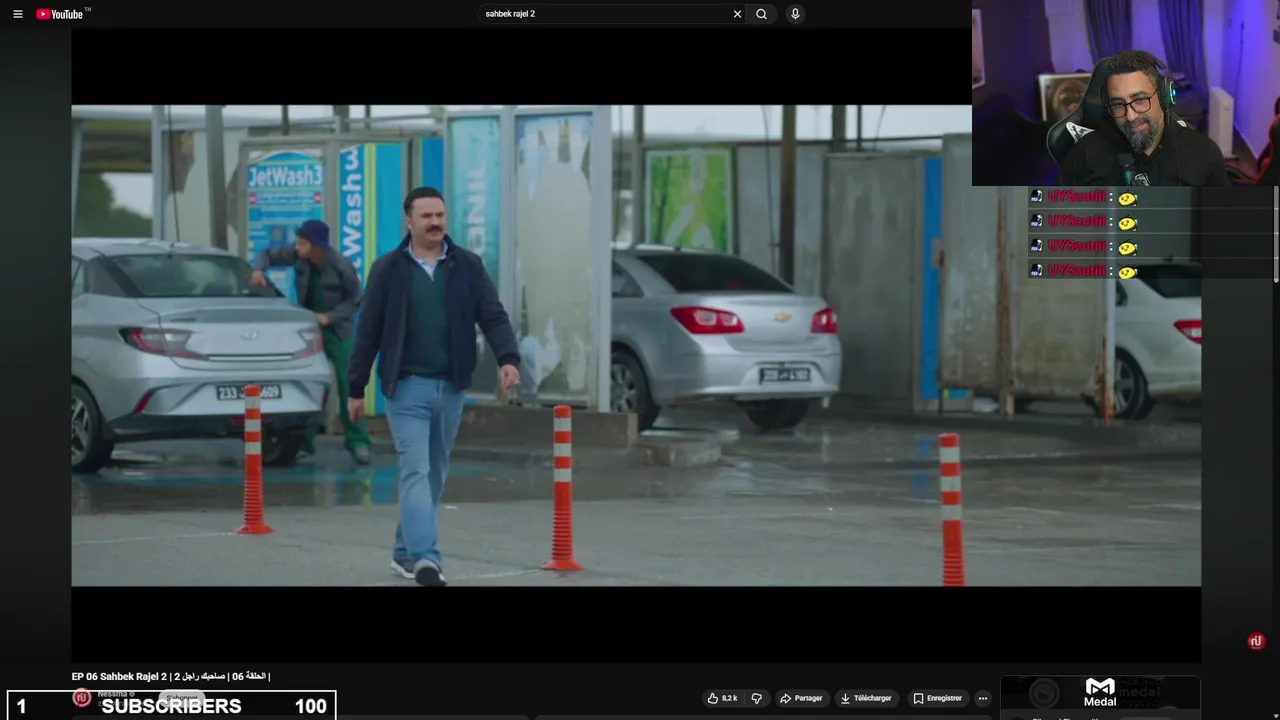Open more actions three-dot menu

[983, 698]
